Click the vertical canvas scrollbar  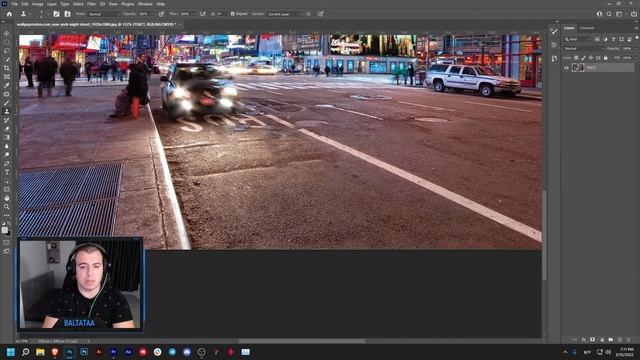[544, 235]
